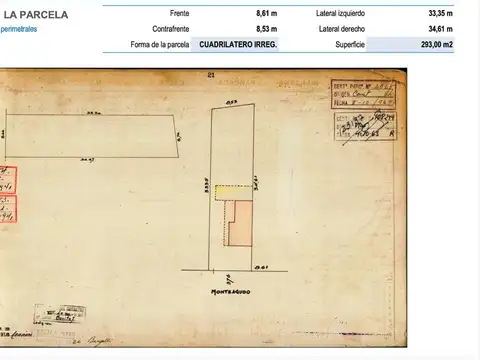Click the 'Contrafrente' label

click(x=171, y=29)
